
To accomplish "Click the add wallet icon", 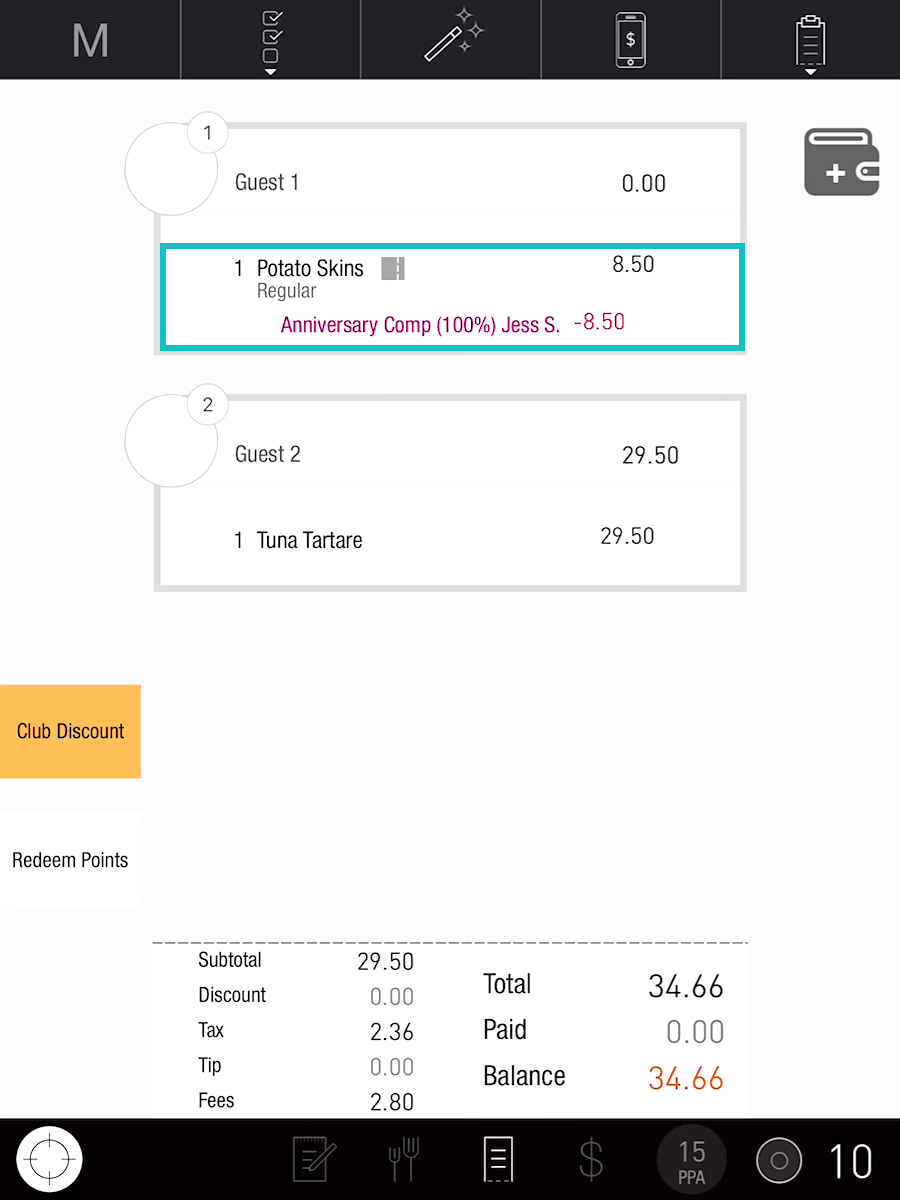I will coord(841,162).
